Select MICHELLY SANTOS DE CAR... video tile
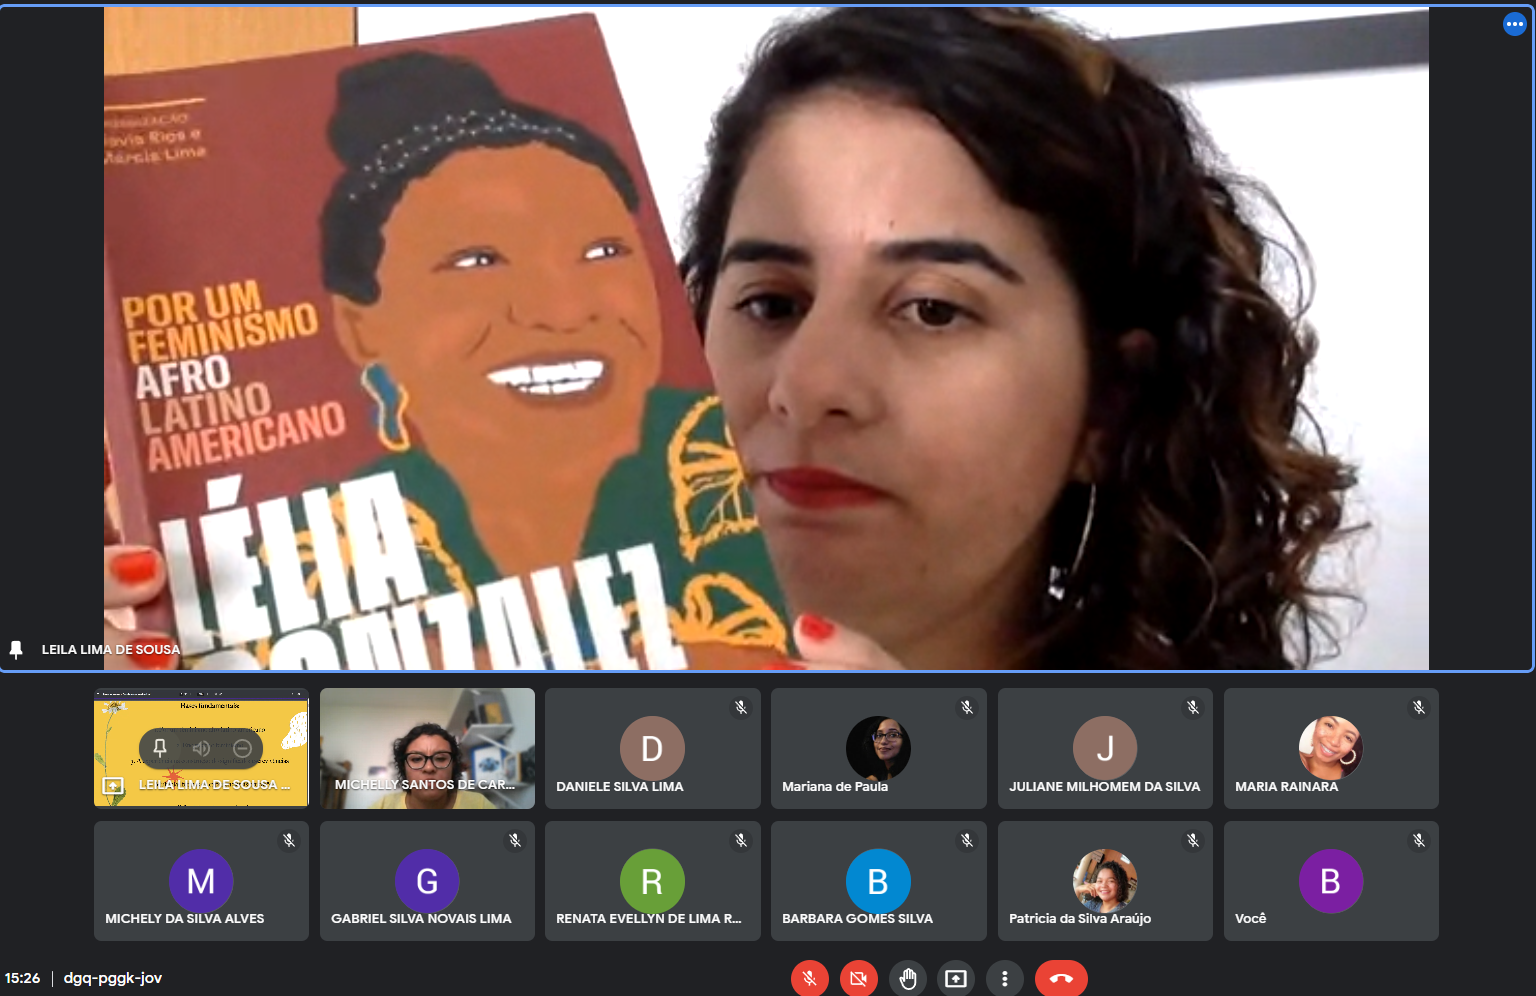The width and height of the screenshot is (1536, 996). pos(427,748)
